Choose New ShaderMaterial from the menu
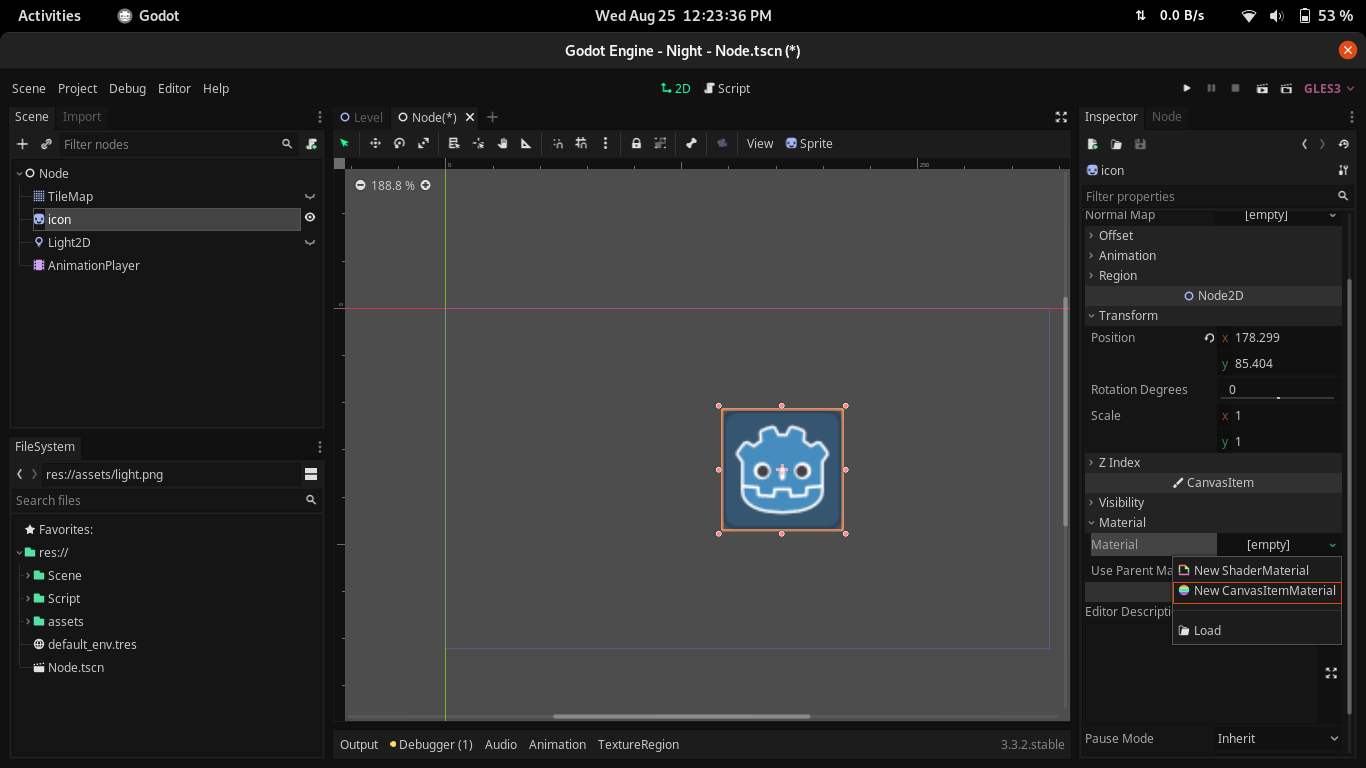Viewport: 1366px width, 768px height. 1250,571
